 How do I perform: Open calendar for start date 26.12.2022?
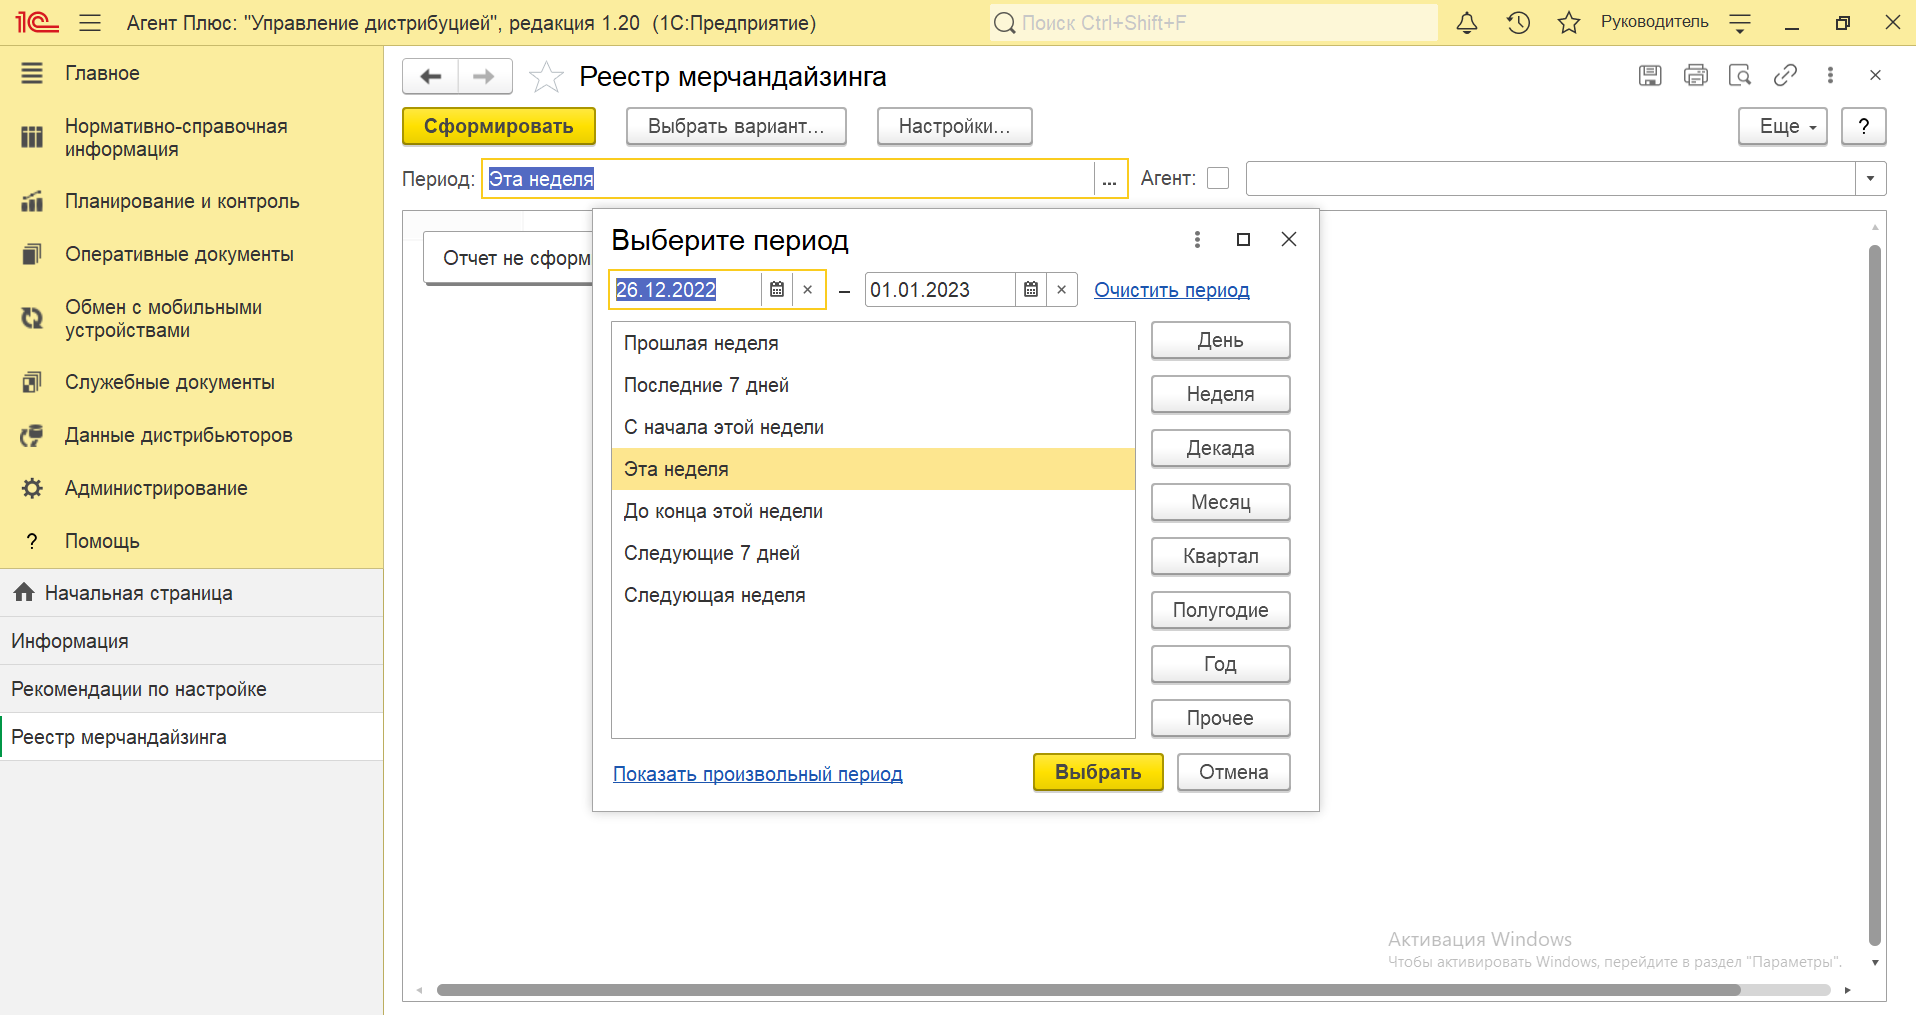tap(777, 290)
